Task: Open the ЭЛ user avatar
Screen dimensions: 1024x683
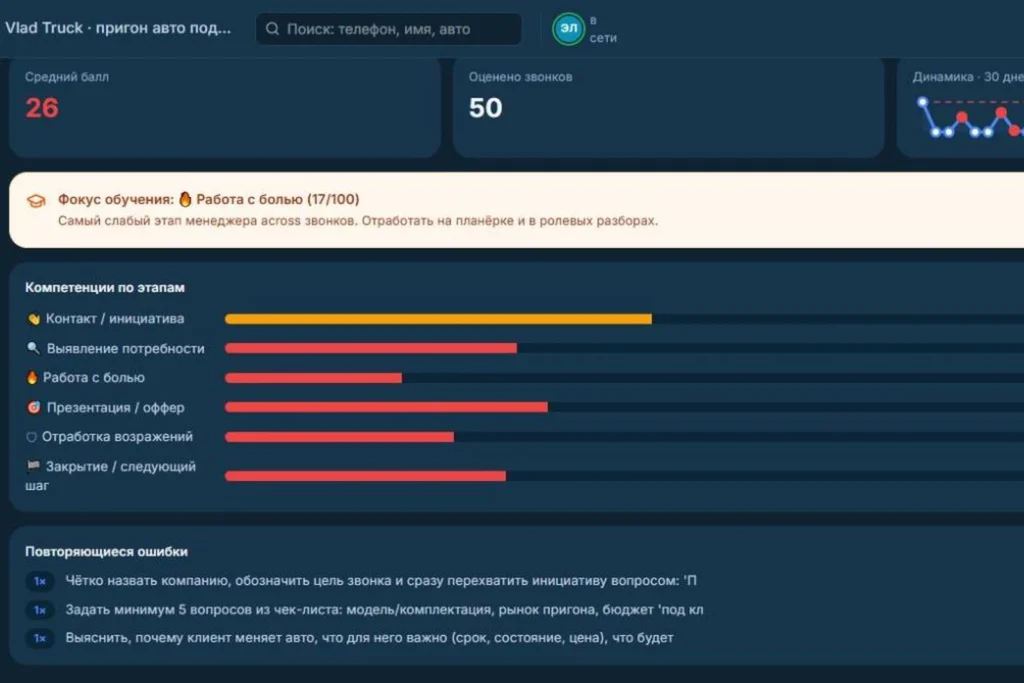Action: click(568, 29)
